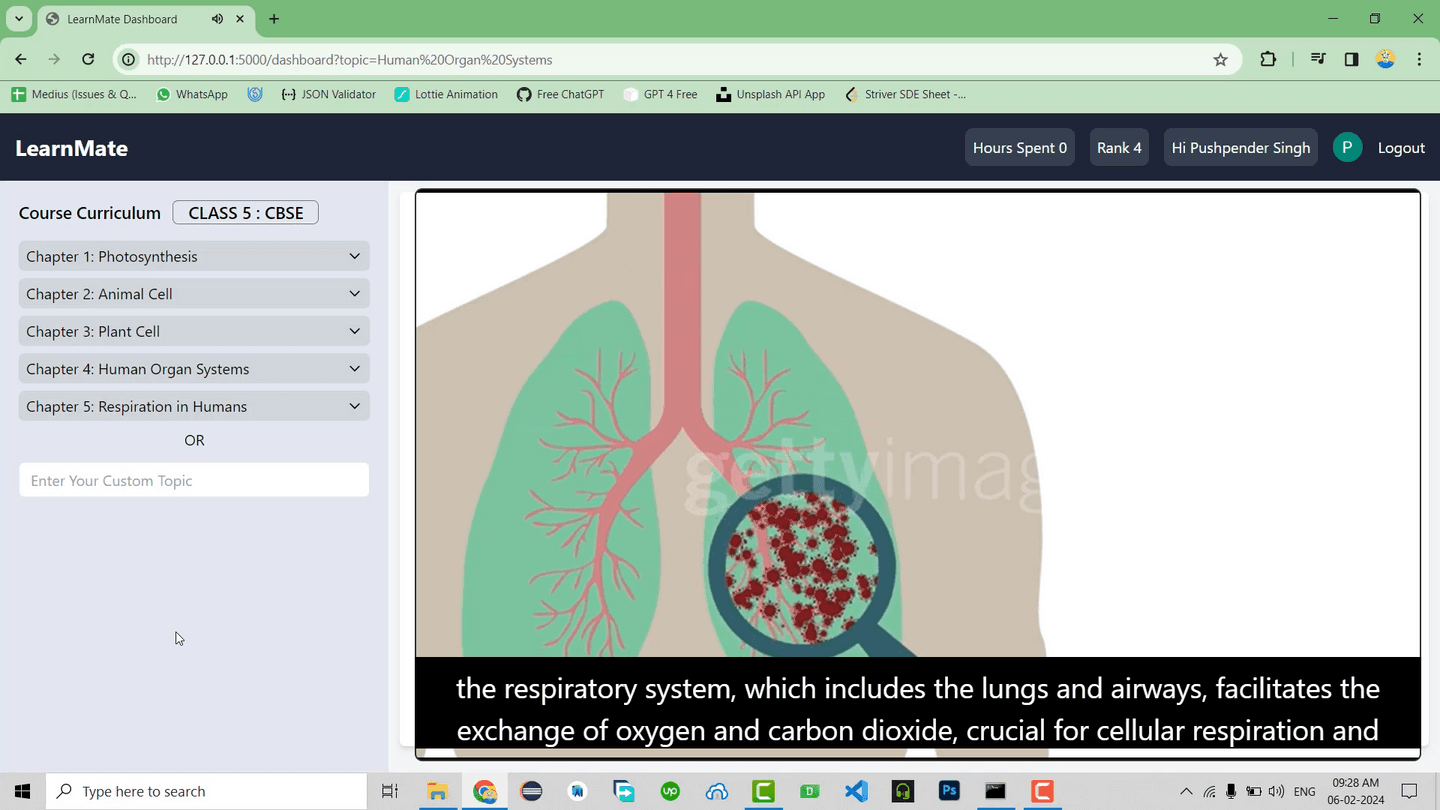This screenshot has width=1440, height=810.
Task: Open the WhatsApp bookmark
Action: point(192,94)
